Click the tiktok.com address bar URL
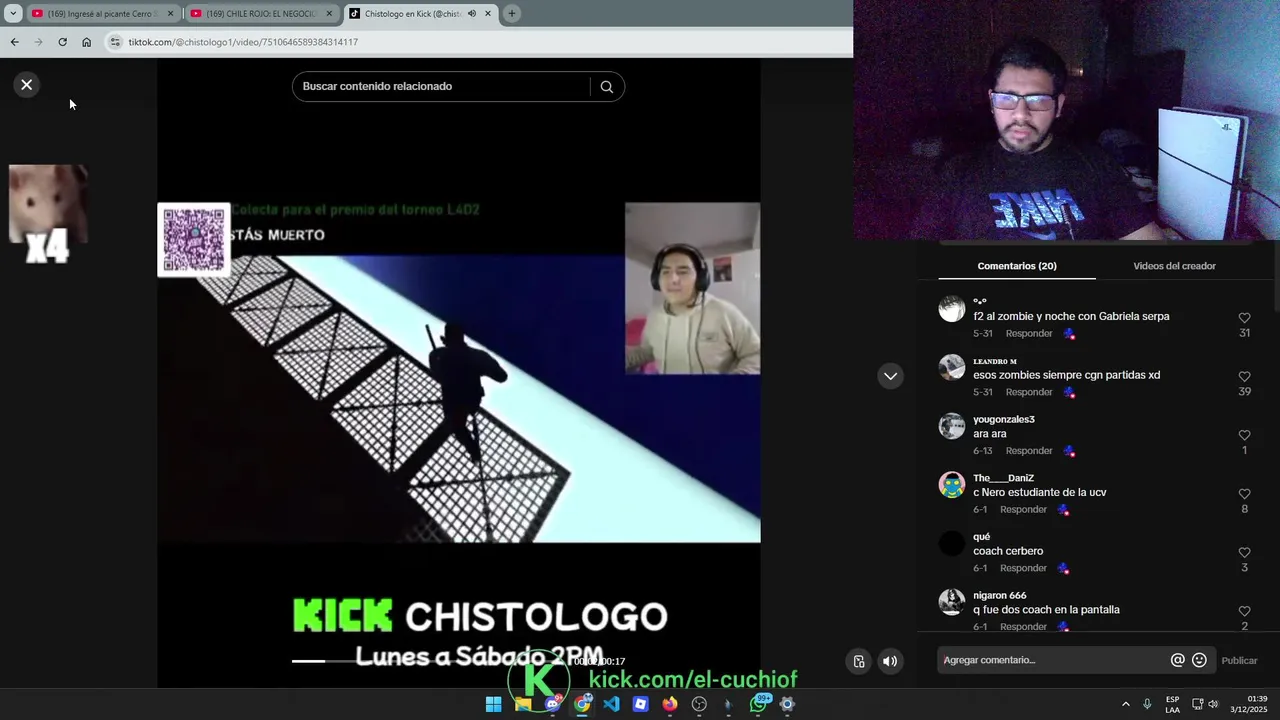The height and width of the screenshot is (720, 1280). pos(243,42)
